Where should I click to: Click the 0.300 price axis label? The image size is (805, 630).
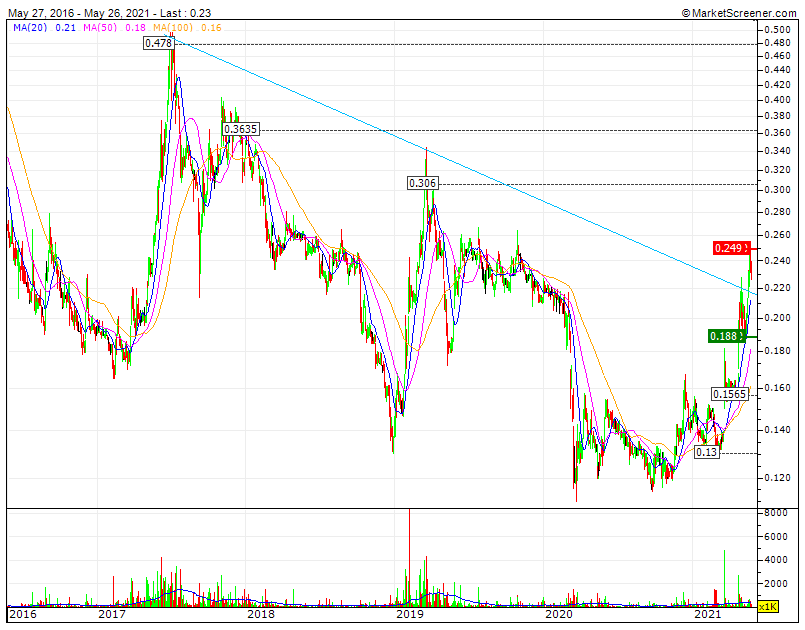click(x=777, y=190)
